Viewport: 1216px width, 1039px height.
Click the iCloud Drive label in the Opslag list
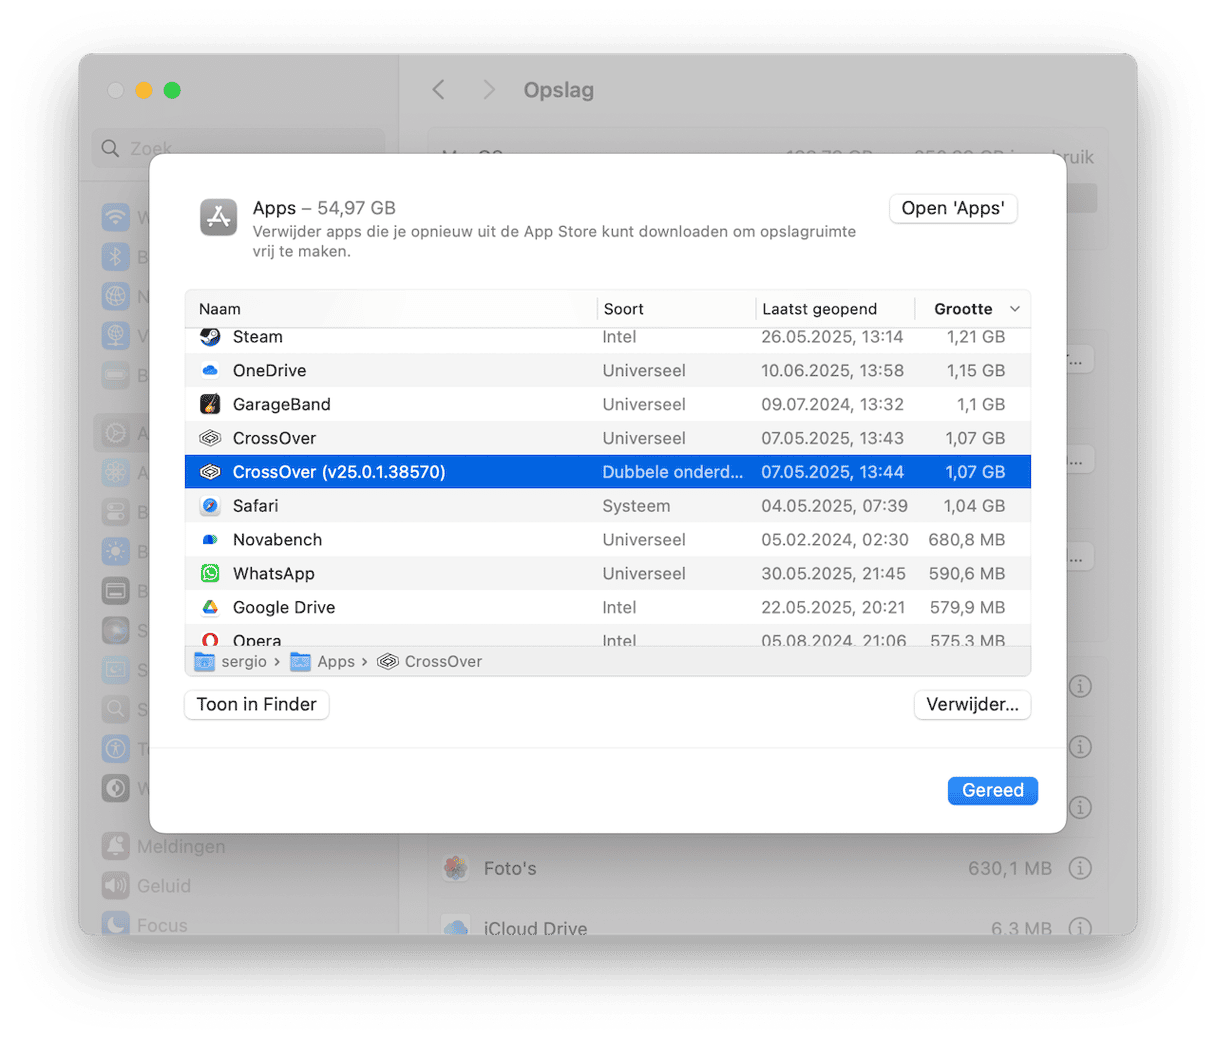coord(535,928)
